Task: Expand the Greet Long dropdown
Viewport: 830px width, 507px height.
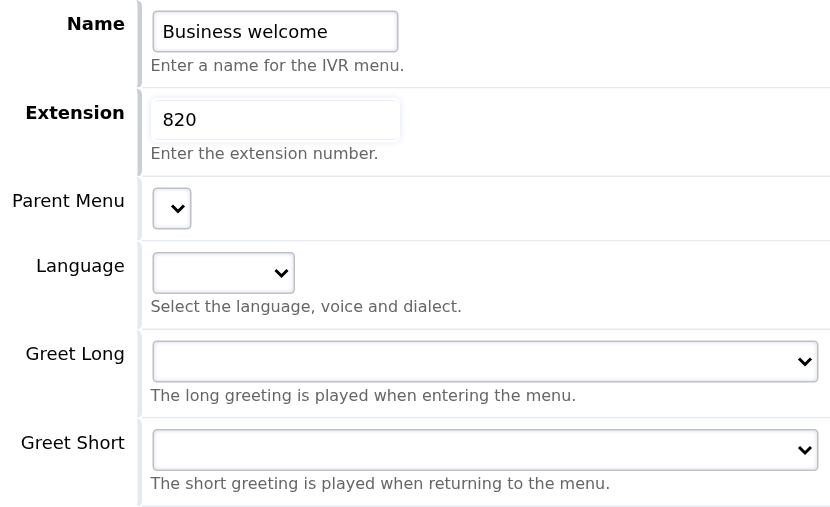Action: (485, 361)
